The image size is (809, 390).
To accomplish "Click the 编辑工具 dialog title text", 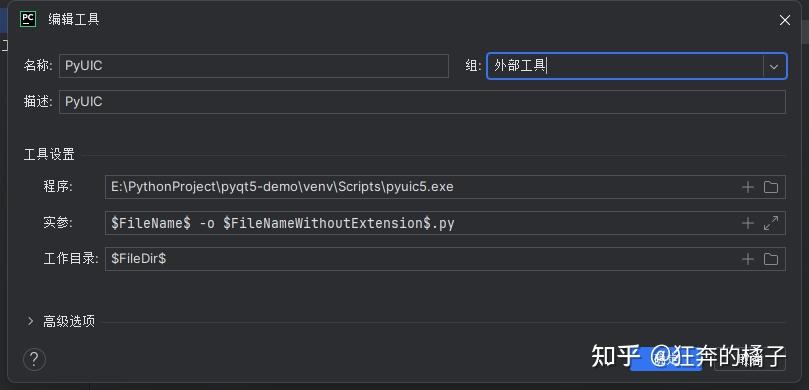I will click(74, 20).
